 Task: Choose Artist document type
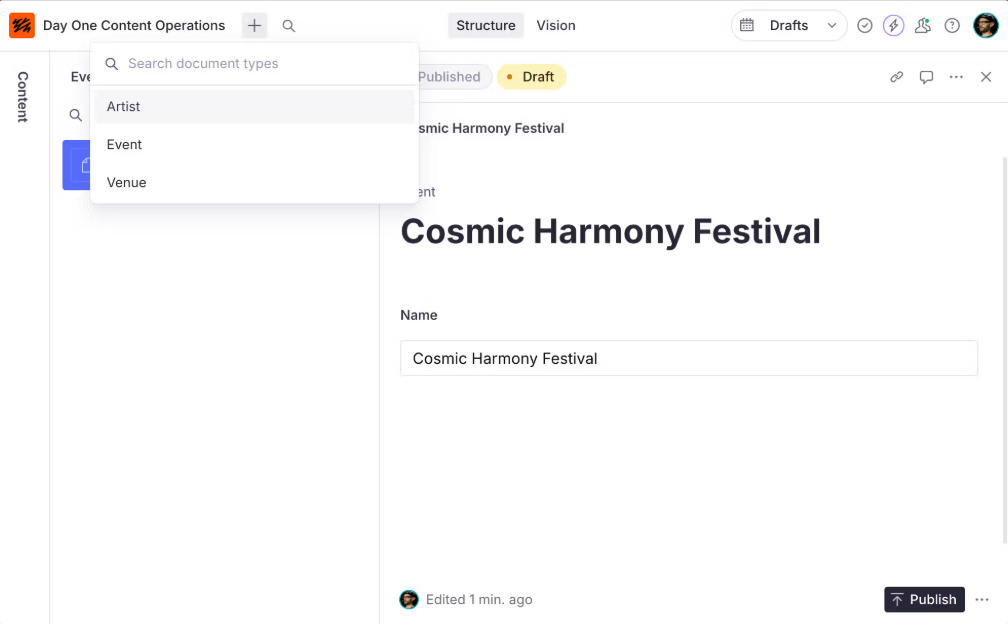click(x=255, y=107)
